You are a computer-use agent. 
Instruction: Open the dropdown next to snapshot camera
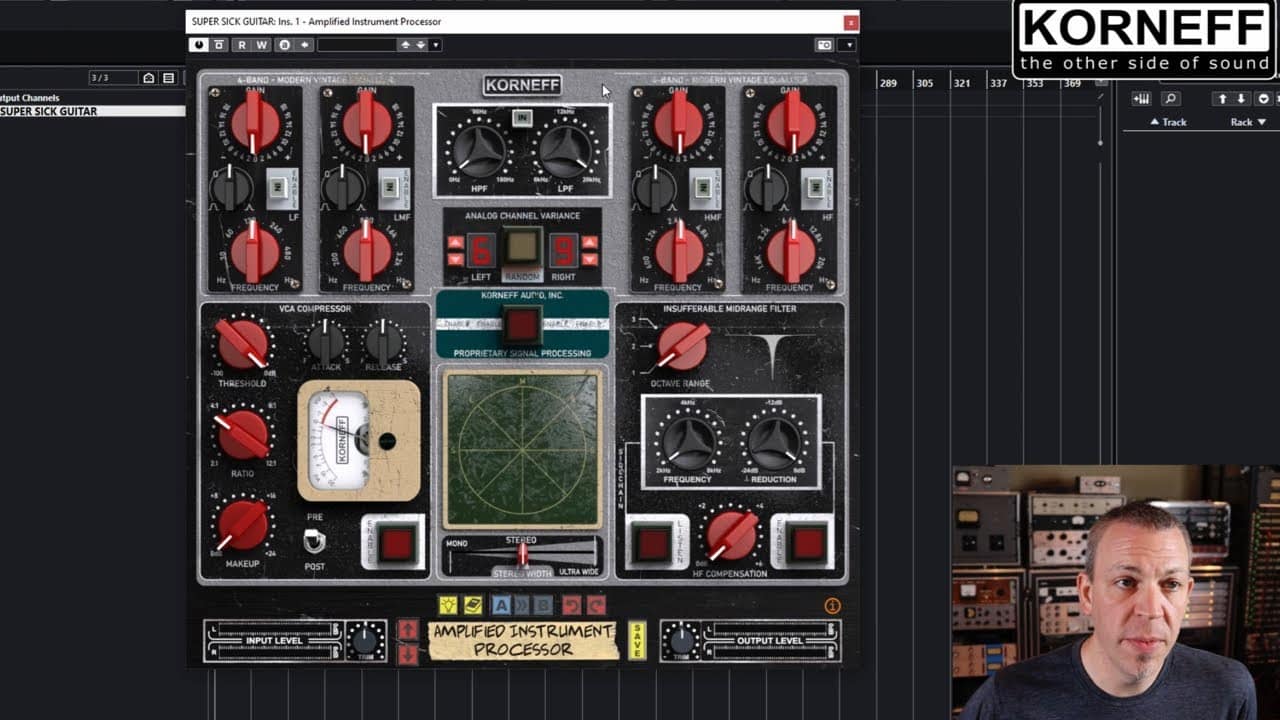pos(849,45)
